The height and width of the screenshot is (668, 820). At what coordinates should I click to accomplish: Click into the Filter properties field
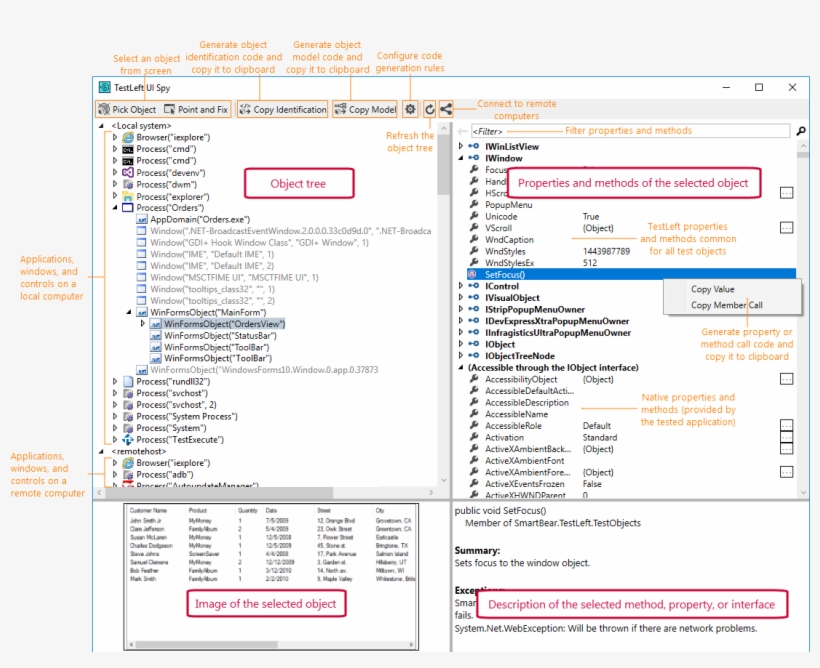pos(630,131)
